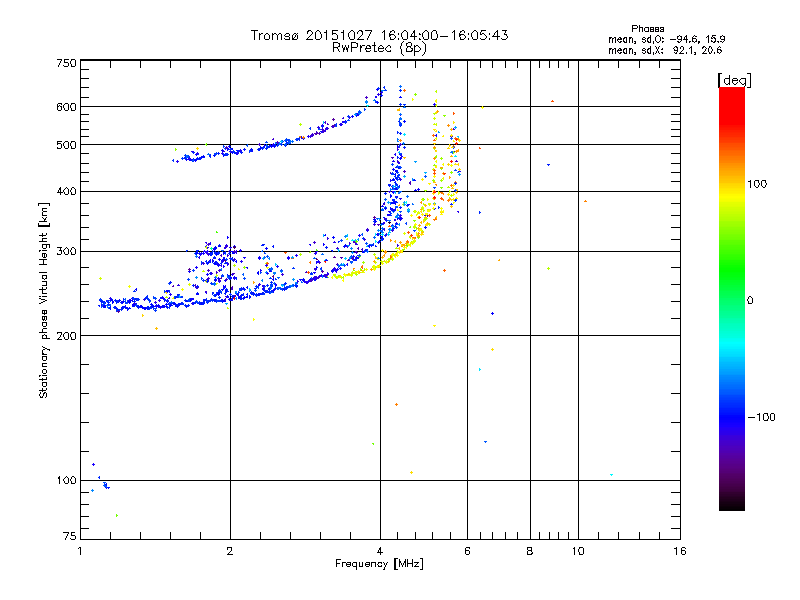This screenshot has width=800, height=600.
Task: Click the y-axis tick label '200'
Action: coord(66,336)
